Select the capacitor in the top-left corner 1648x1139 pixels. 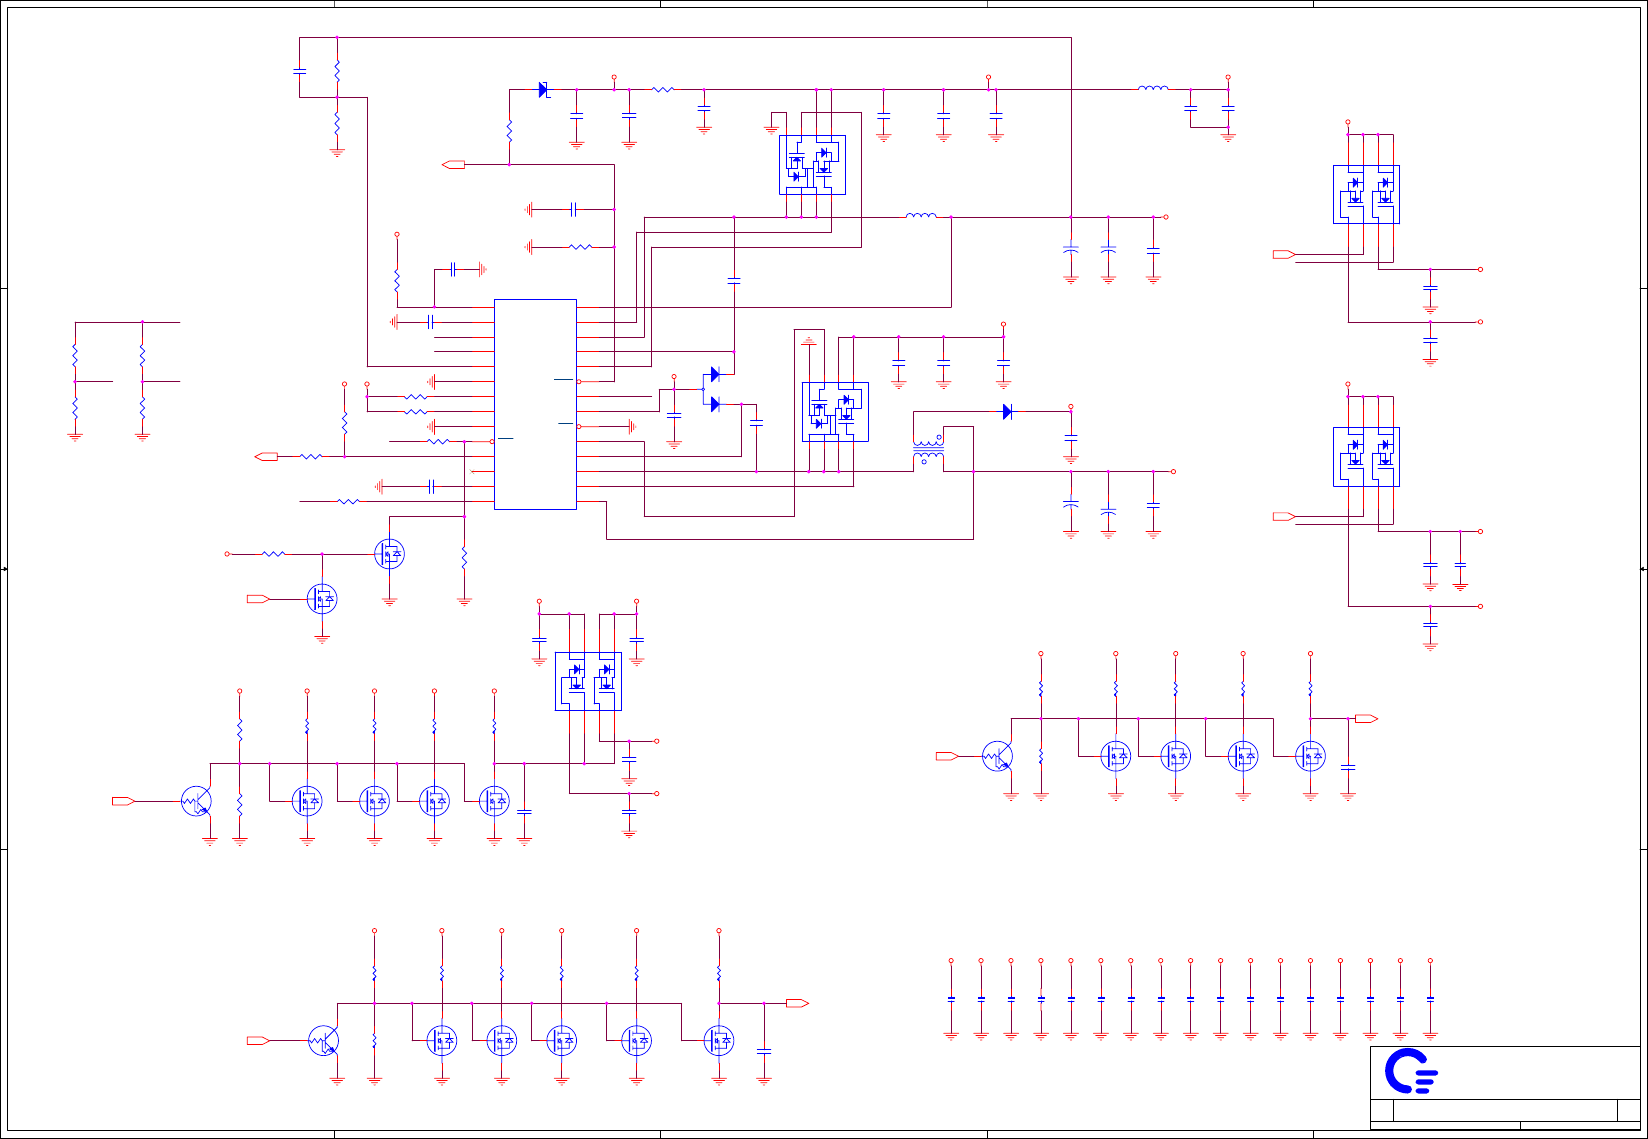click(x=299, y=71)
